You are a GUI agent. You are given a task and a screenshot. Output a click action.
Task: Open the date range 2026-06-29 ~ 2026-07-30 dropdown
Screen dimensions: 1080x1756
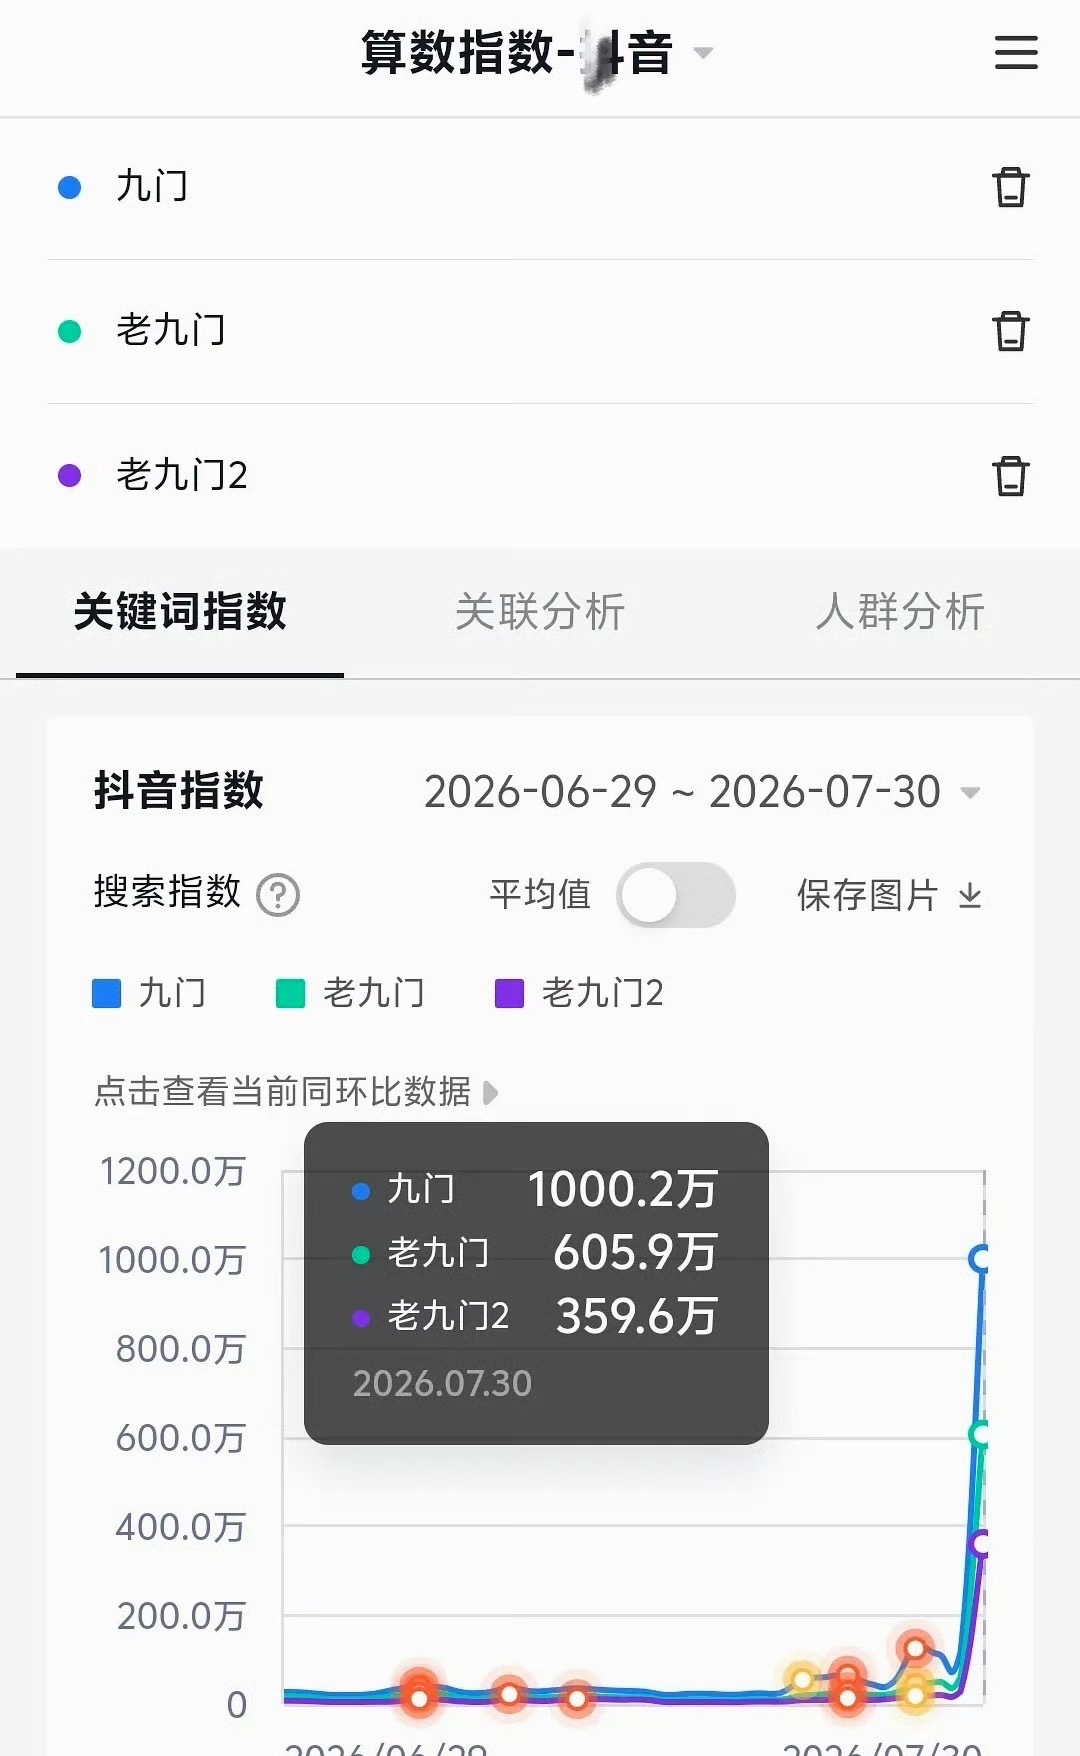[x=702, y=792]
